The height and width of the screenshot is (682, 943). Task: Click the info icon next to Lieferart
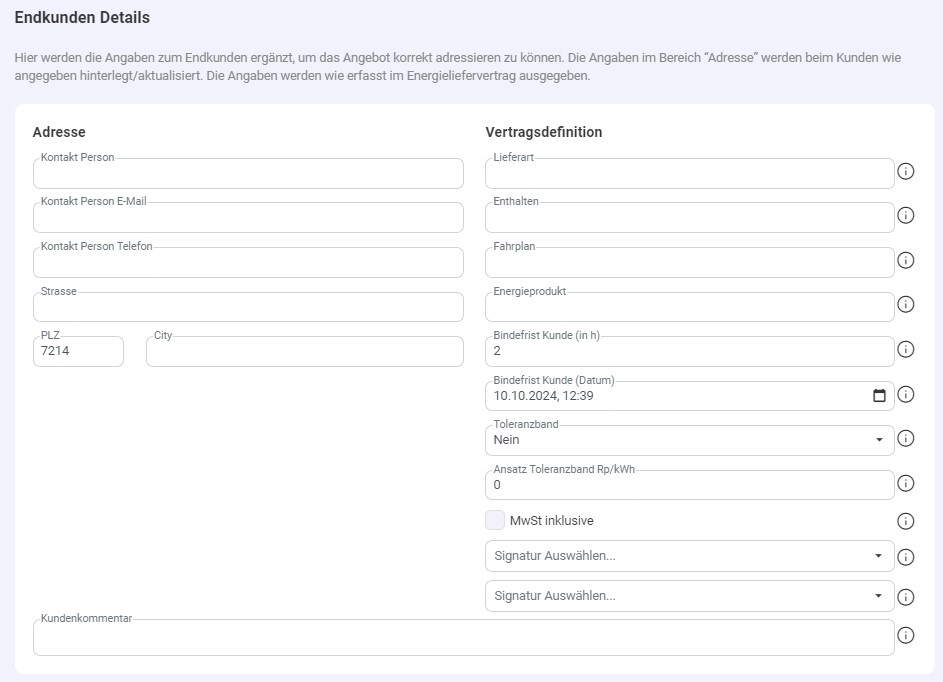coord(905,171)
